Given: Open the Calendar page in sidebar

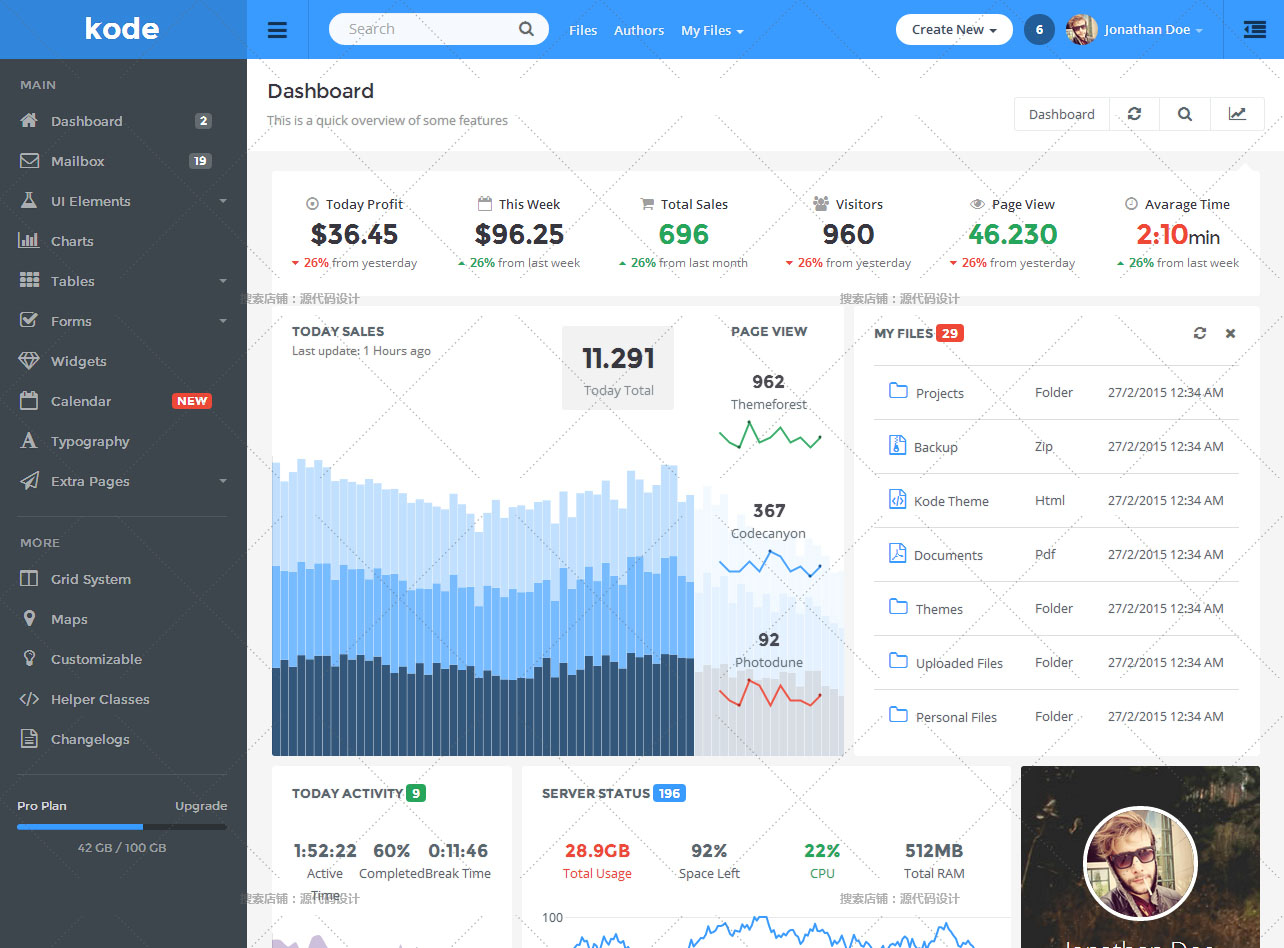Looking at the screenshot, I should 81,401.
